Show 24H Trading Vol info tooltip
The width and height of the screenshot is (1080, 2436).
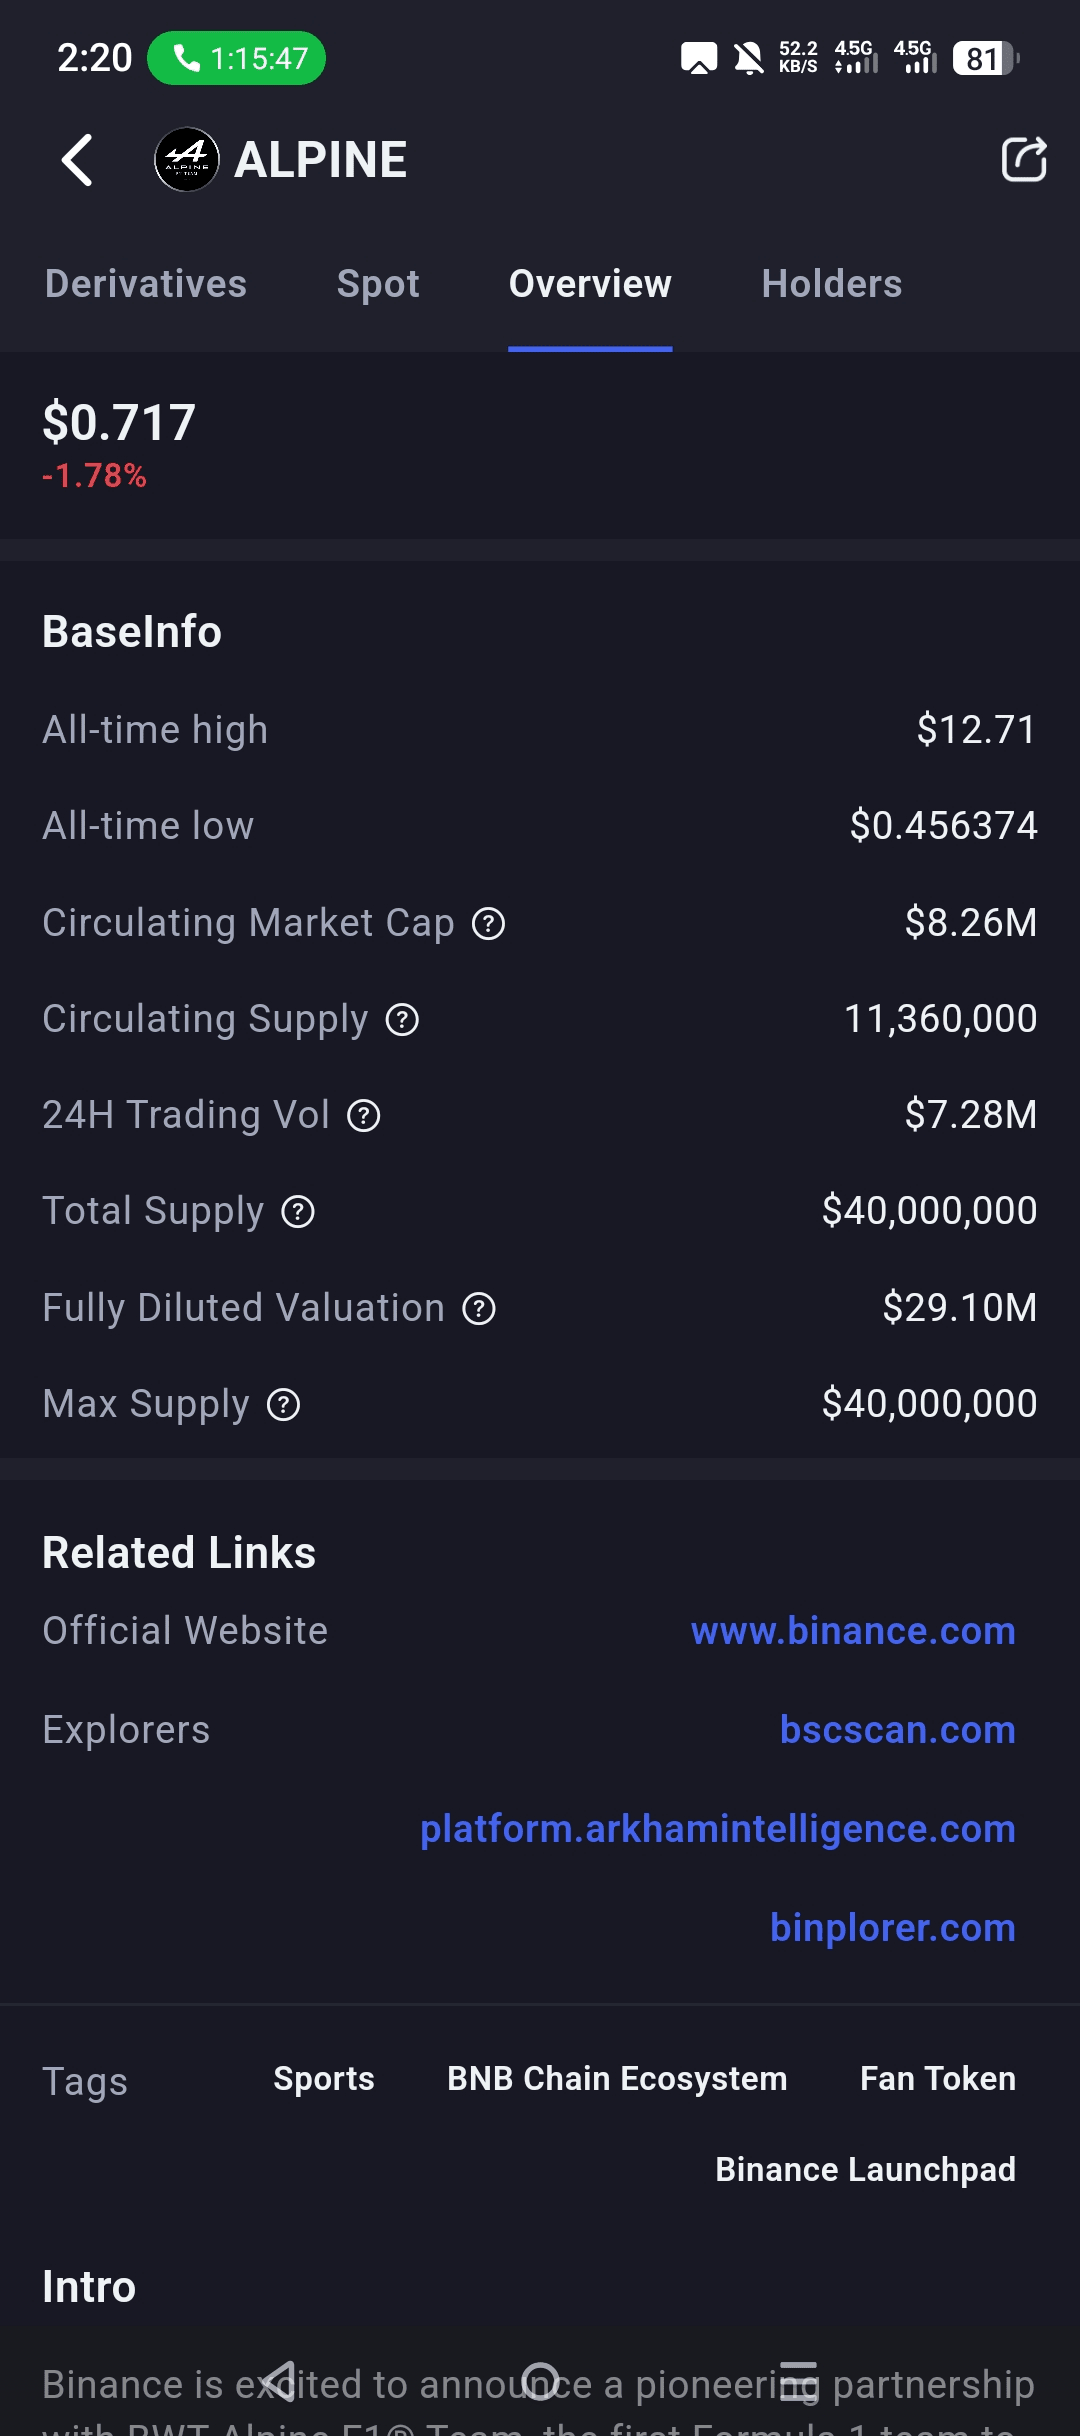pyautogui.click(x=363, y=1116)
